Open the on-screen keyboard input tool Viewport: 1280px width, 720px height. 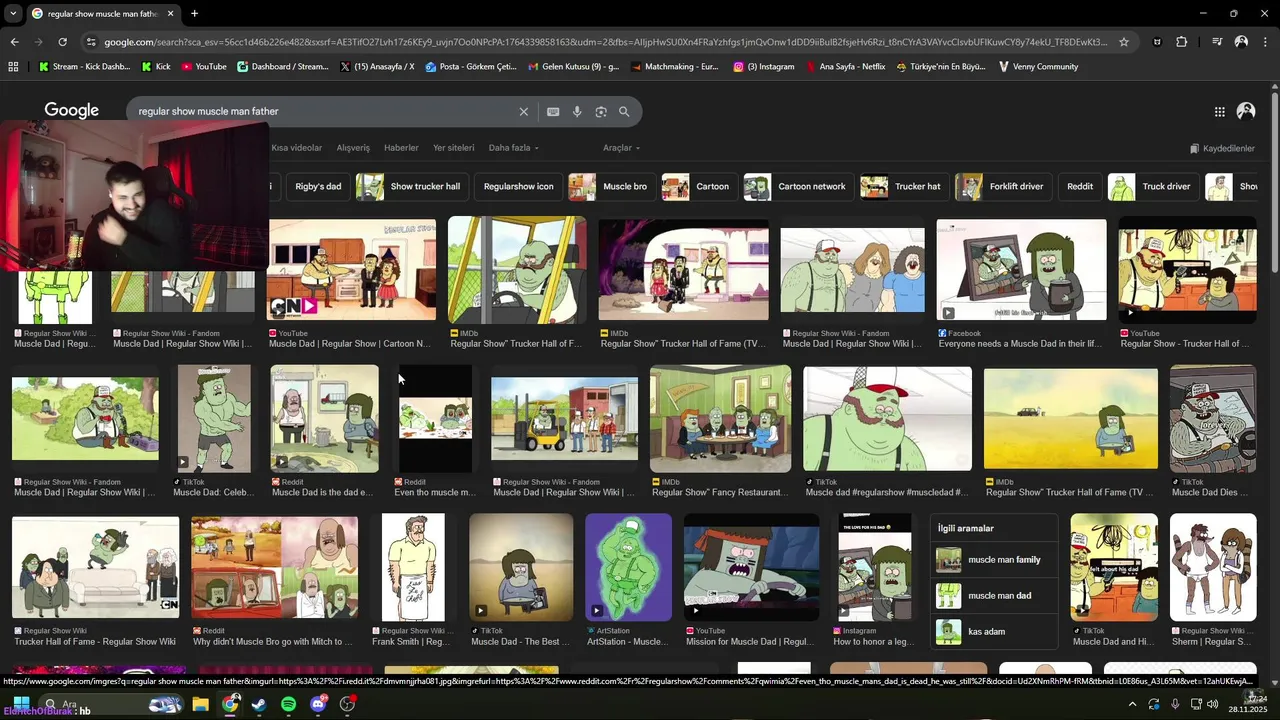[553, 112]
